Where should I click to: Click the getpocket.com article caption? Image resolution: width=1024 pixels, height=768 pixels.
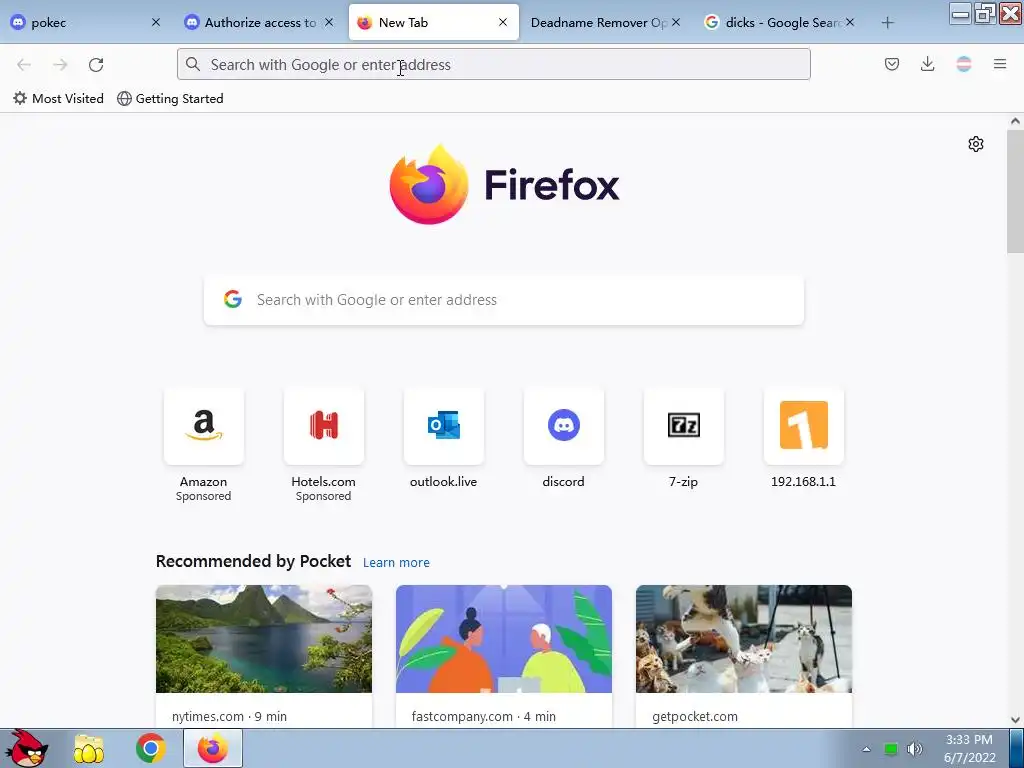click(x=695, y=716)
